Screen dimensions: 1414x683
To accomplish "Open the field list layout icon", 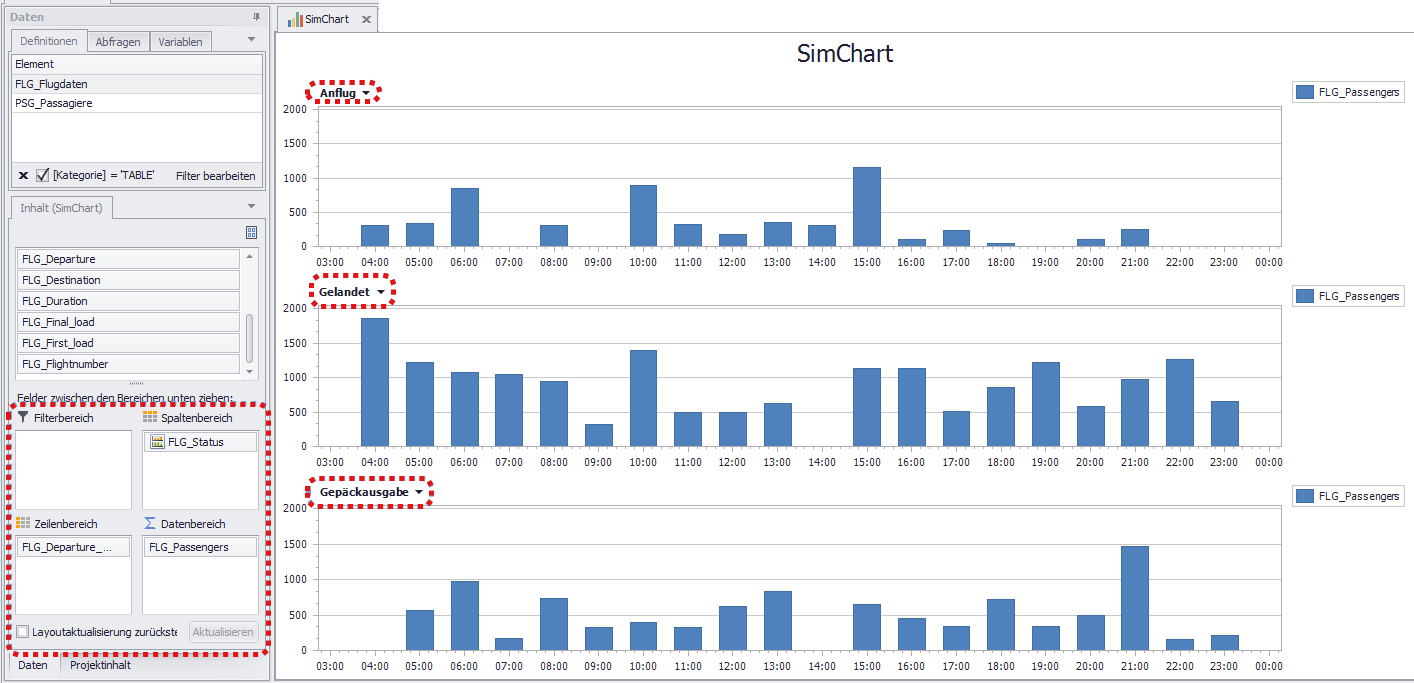I will [x=251, y=232].
